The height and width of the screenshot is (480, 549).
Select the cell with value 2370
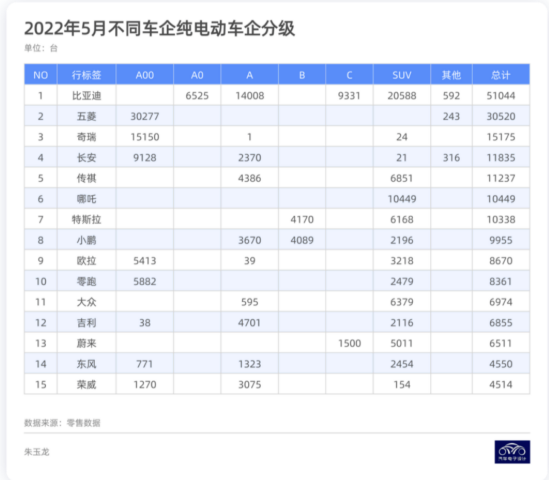click(x=250, y=158)
